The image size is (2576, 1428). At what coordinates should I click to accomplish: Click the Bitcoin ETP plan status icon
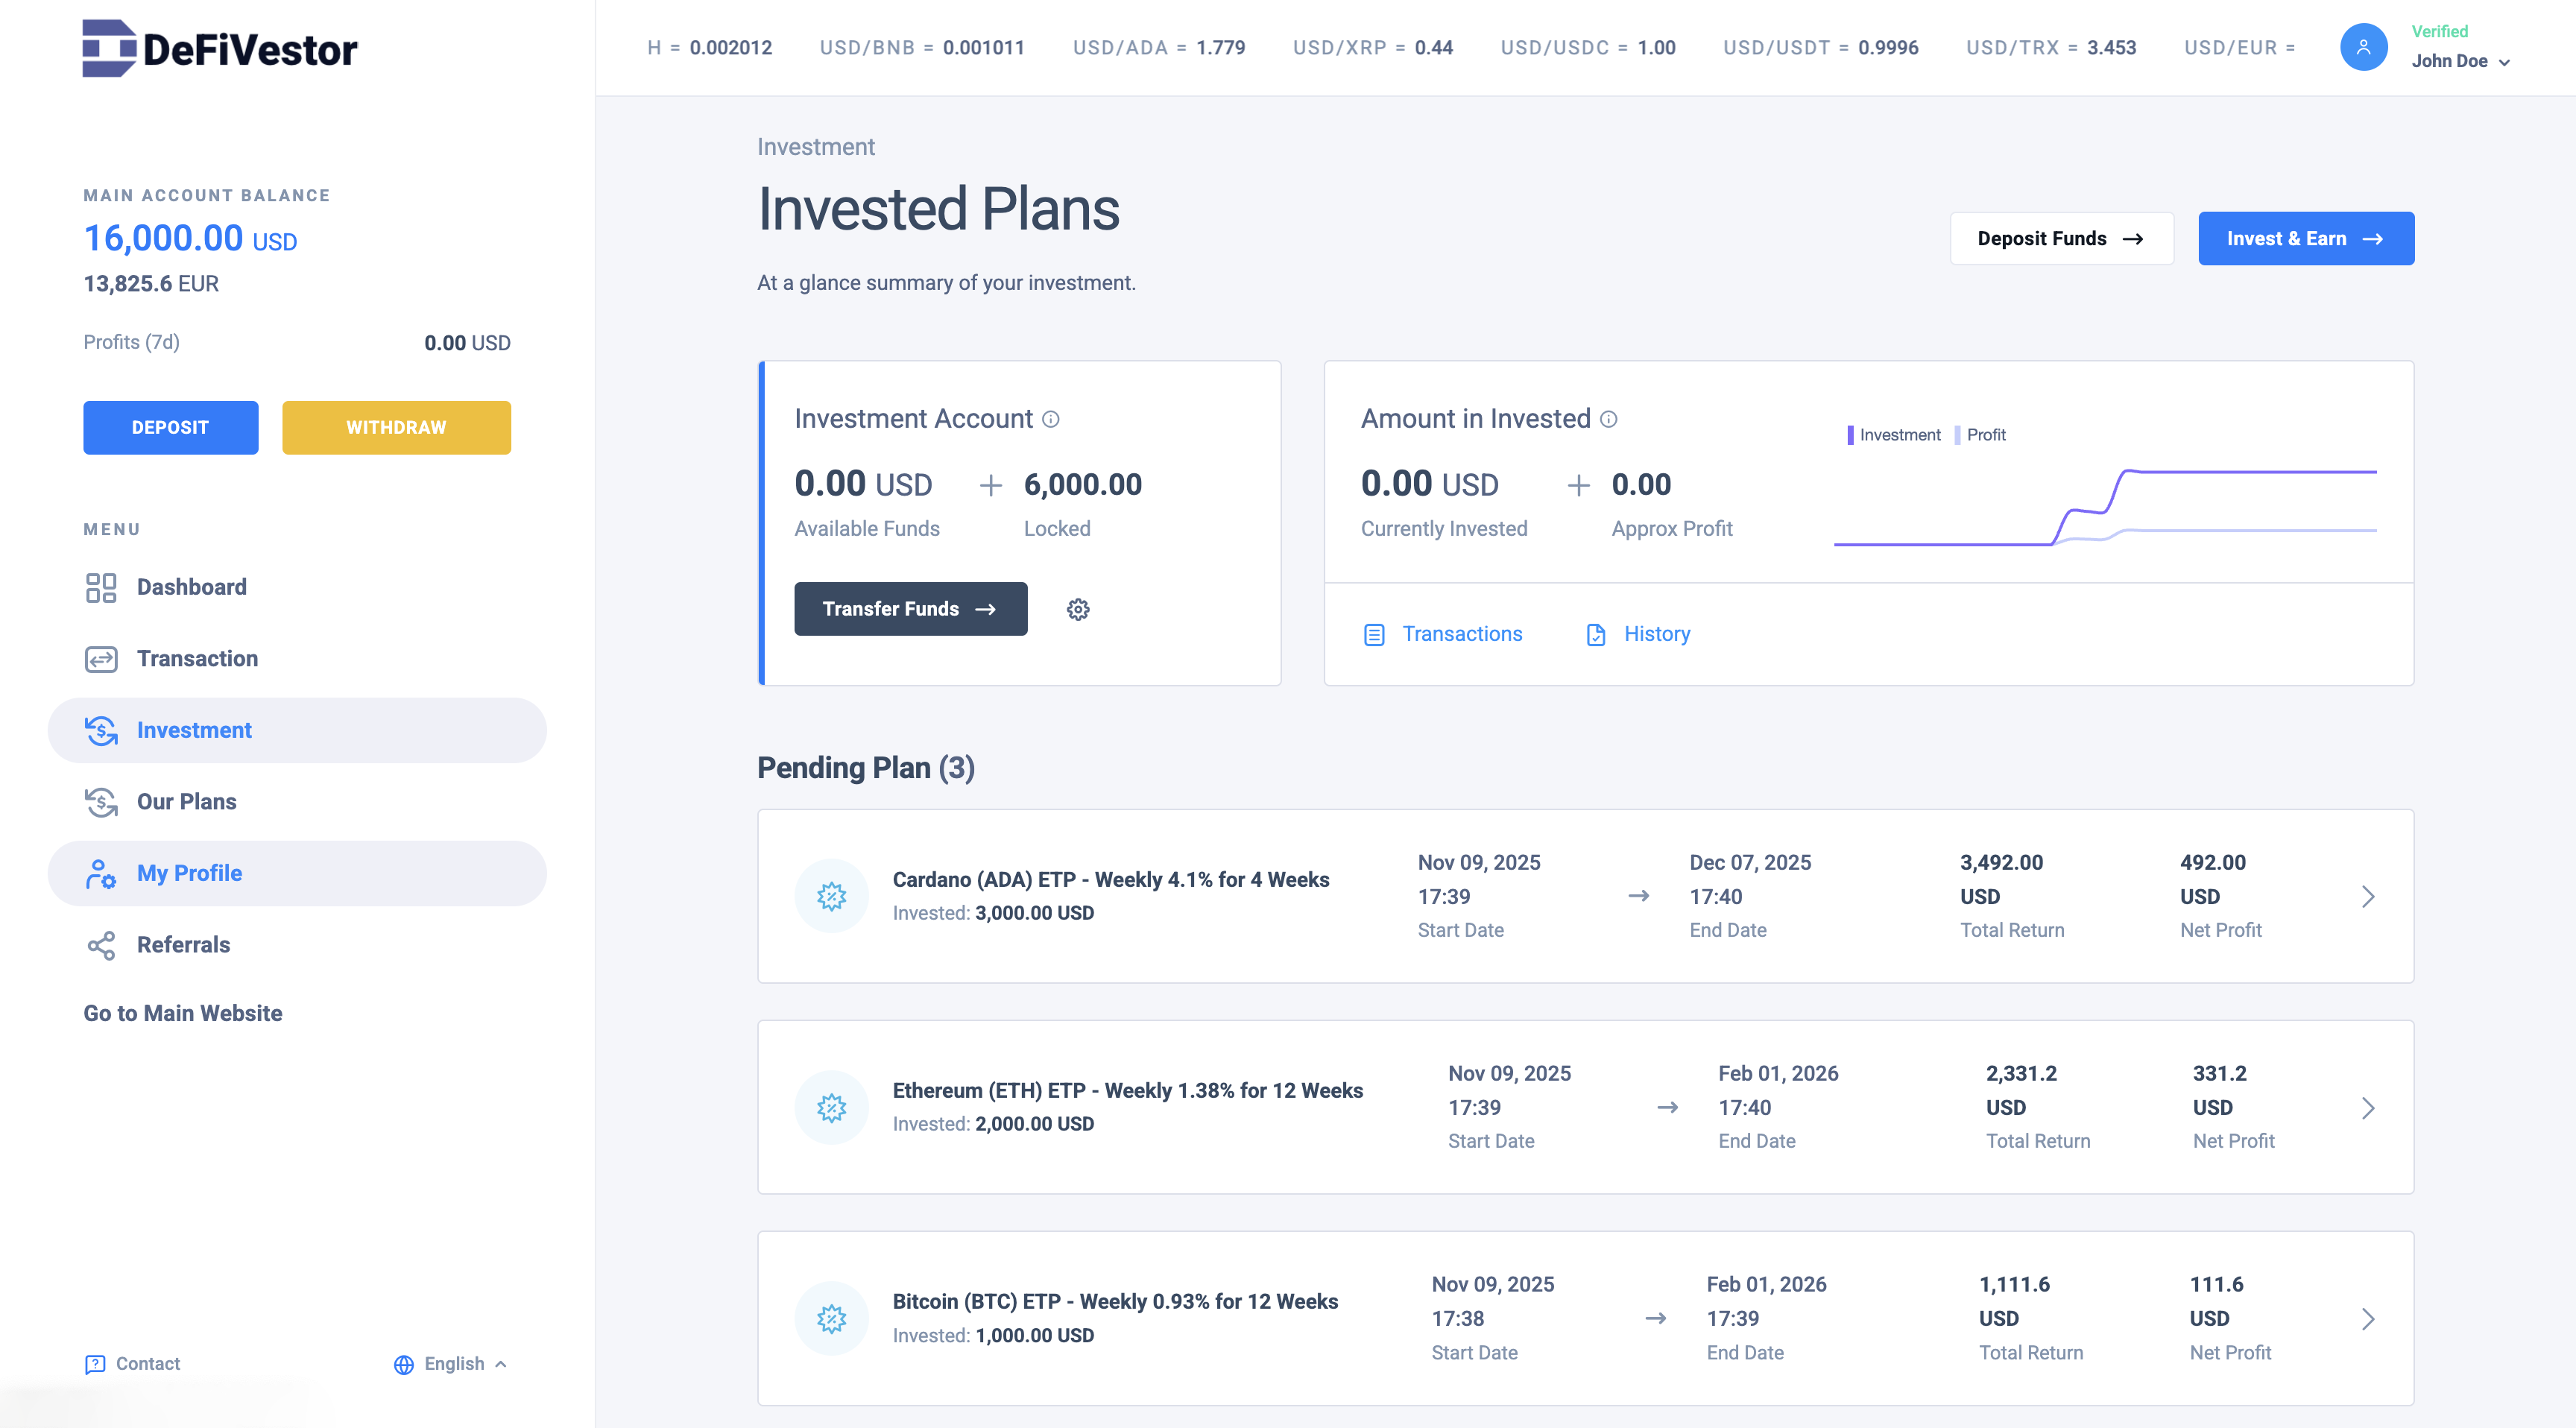[831, 1318]
